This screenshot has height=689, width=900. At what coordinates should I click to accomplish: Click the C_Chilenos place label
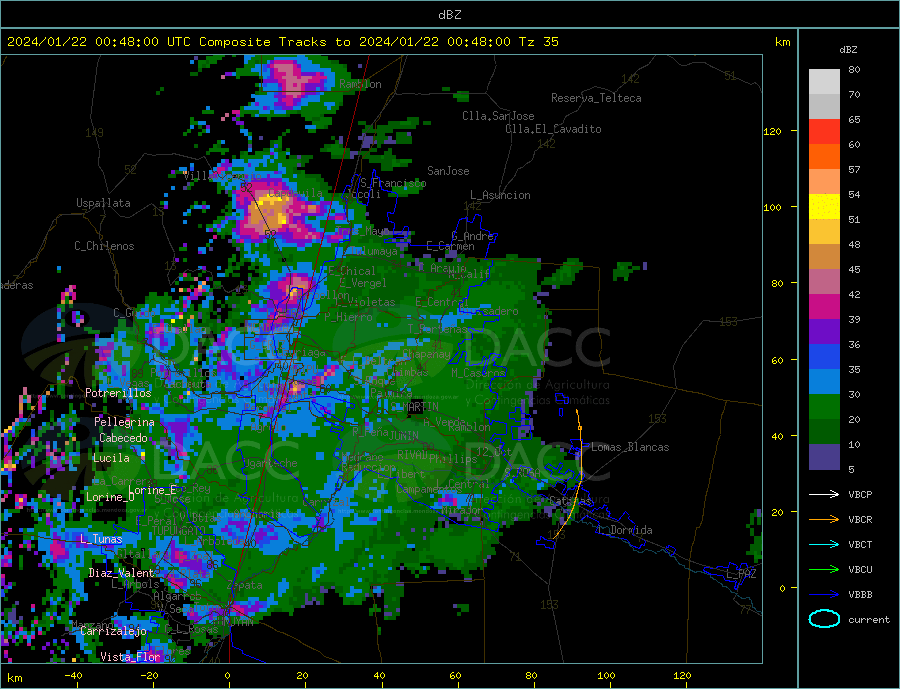coord(104,246)
